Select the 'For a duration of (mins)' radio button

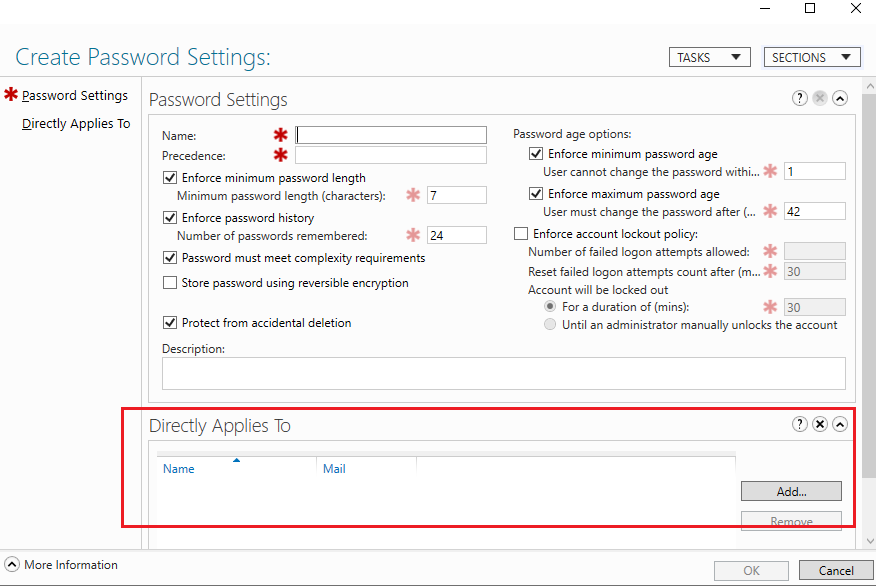coord(550,307)
